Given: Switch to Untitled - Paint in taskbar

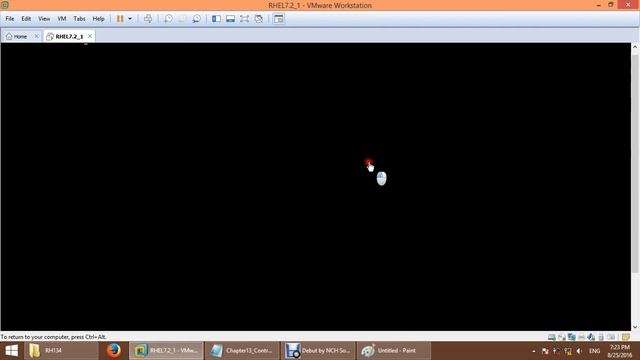Looking at the screenshot, I should (394, 351).
